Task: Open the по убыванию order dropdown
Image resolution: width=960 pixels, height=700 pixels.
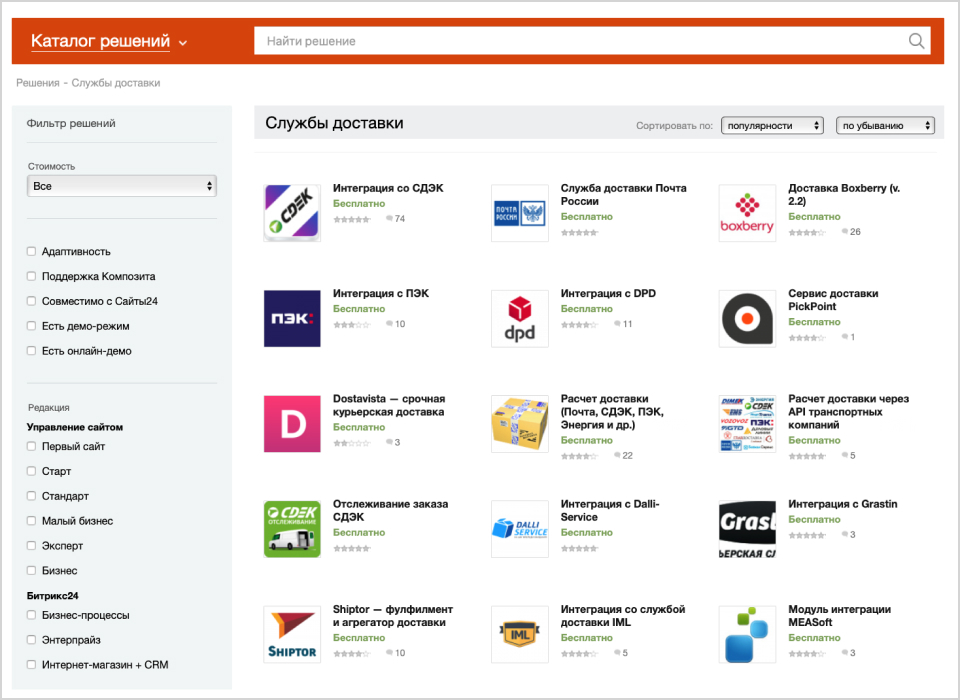Action: (x=885, y=126)
